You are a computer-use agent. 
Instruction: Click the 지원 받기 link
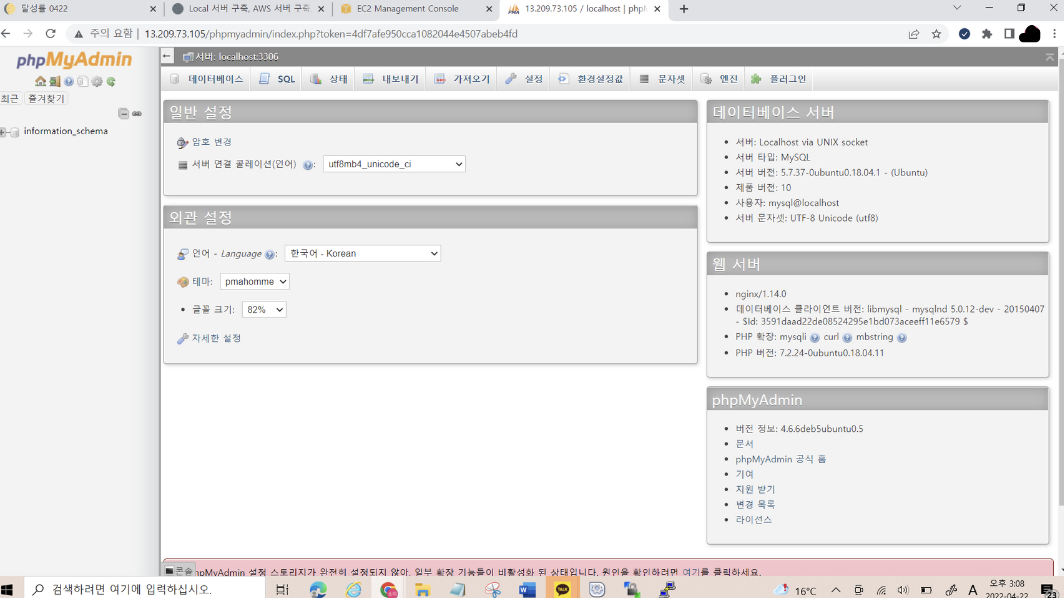point(755,489)
